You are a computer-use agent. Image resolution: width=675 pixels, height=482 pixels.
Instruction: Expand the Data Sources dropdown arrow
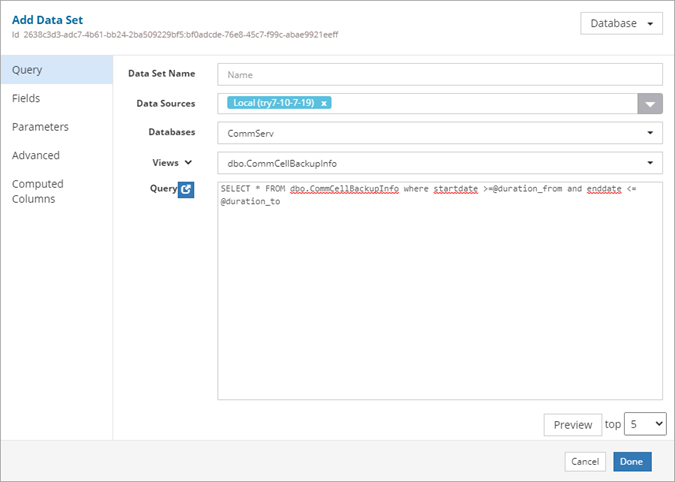[x=650, y=103]
